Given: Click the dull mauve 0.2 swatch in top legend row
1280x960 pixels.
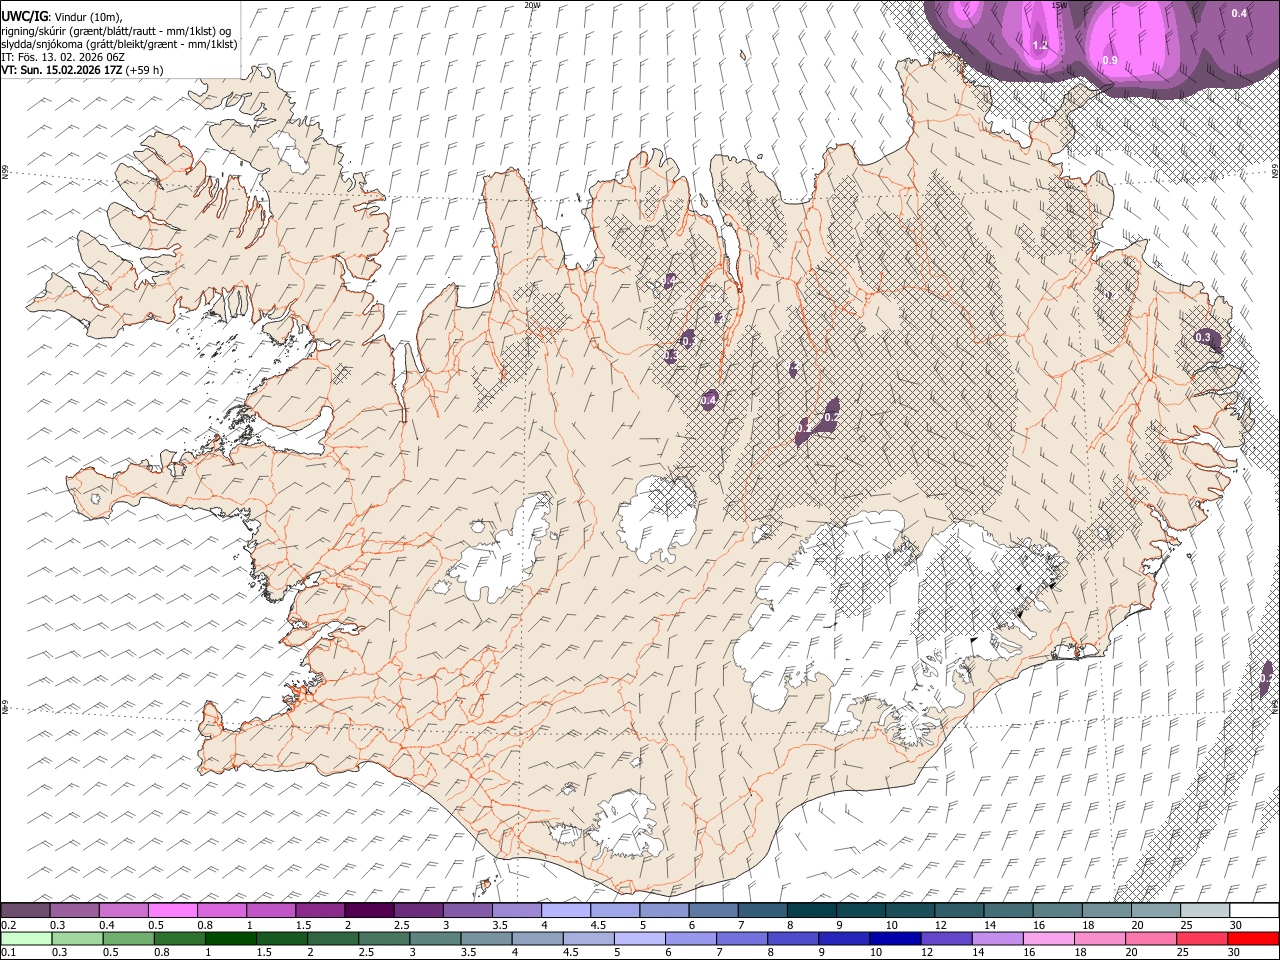Looking at the screenshot, I should [x=26, y=911].
